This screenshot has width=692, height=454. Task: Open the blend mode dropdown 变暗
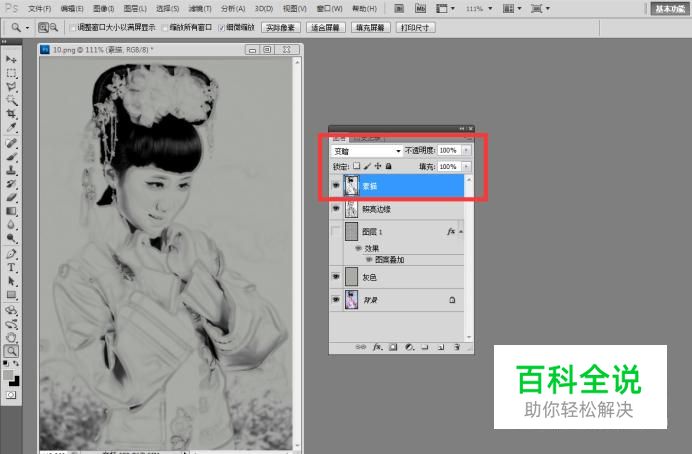[366, 151]
